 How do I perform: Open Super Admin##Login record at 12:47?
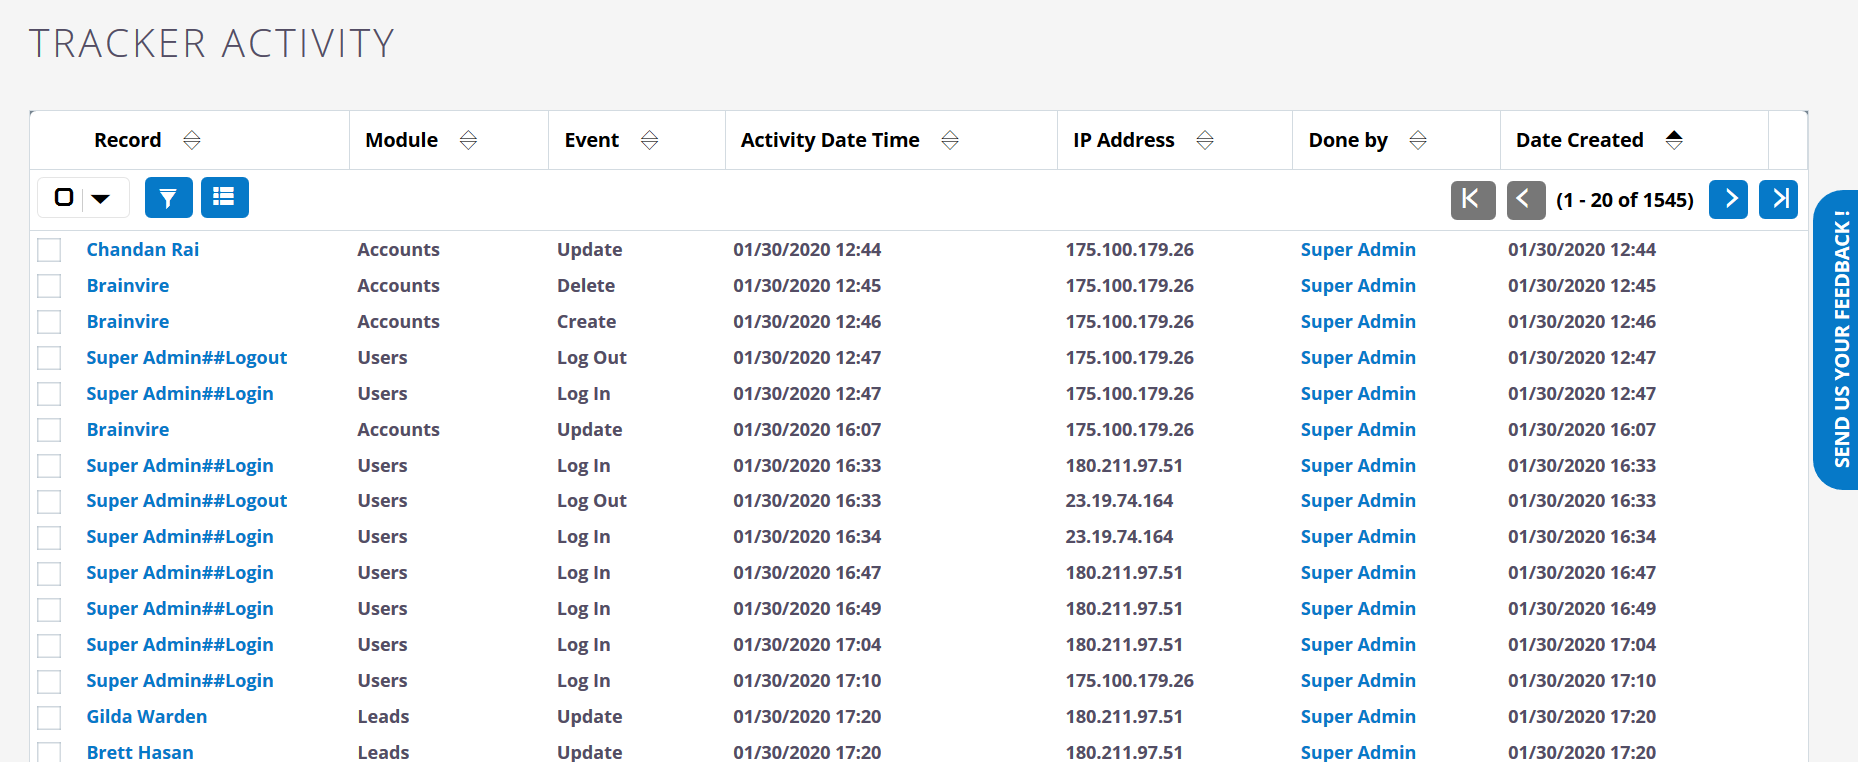[180, 394]
